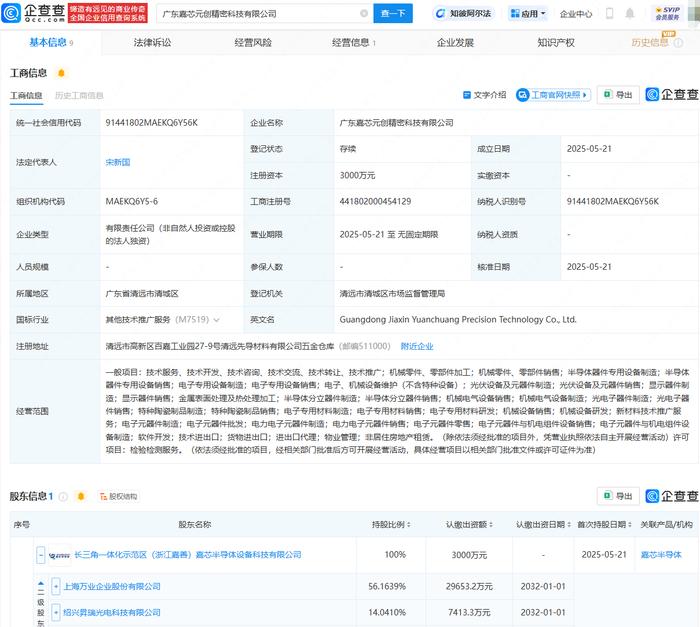Export 工商信息 with the 导出 button
Screen dimensions: 700x627
tap(618, 95)
